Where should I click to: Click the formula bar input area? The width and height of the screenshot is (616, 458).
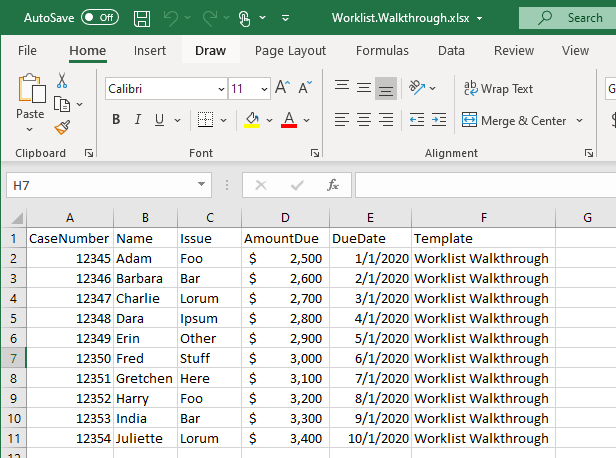(x=486, y=185)
